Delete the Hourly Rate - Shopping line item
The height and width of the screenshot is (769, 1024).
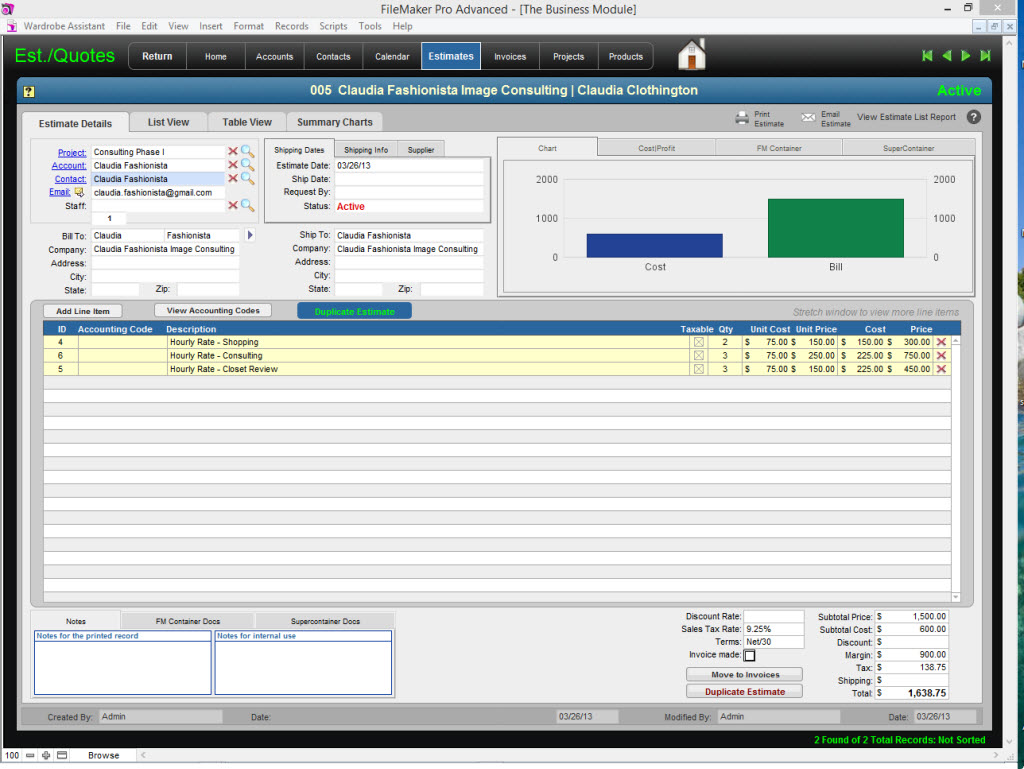tap(941, 342)
